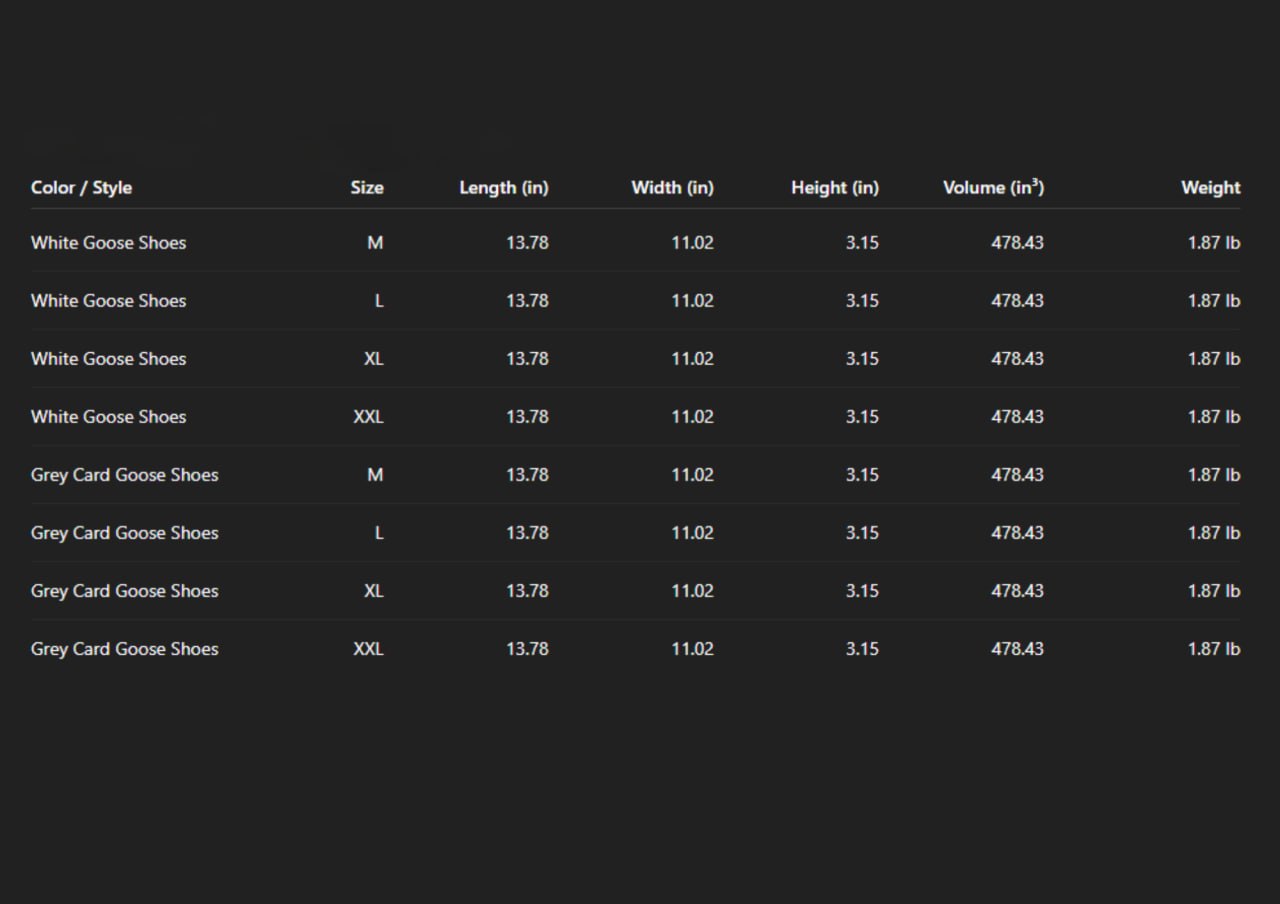This screenshot has width=1280, height=904.
Task: Click size L cell for Grey Card Goose Shoes
Action: [x=378, y=533]
